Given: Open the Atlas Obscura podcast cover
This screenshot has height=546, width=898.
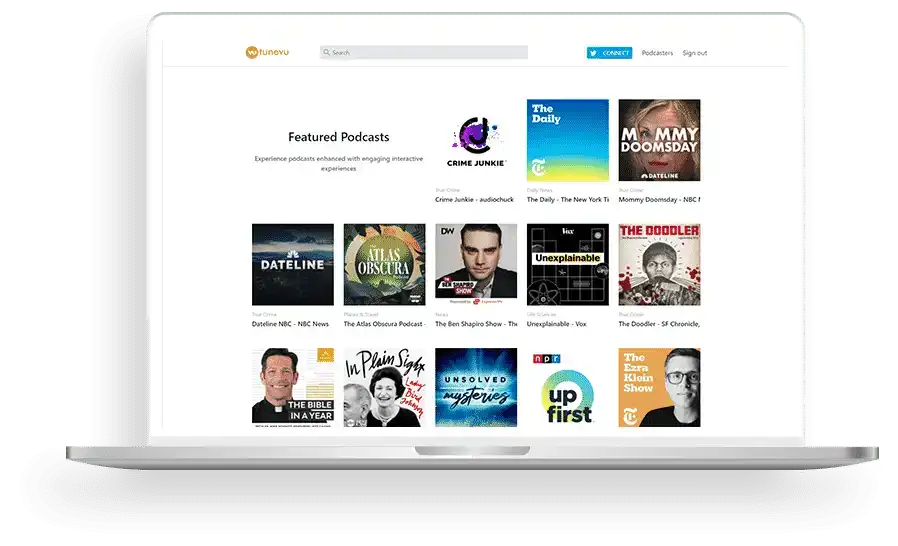Looking at the screenshot, I should (384, 264).
